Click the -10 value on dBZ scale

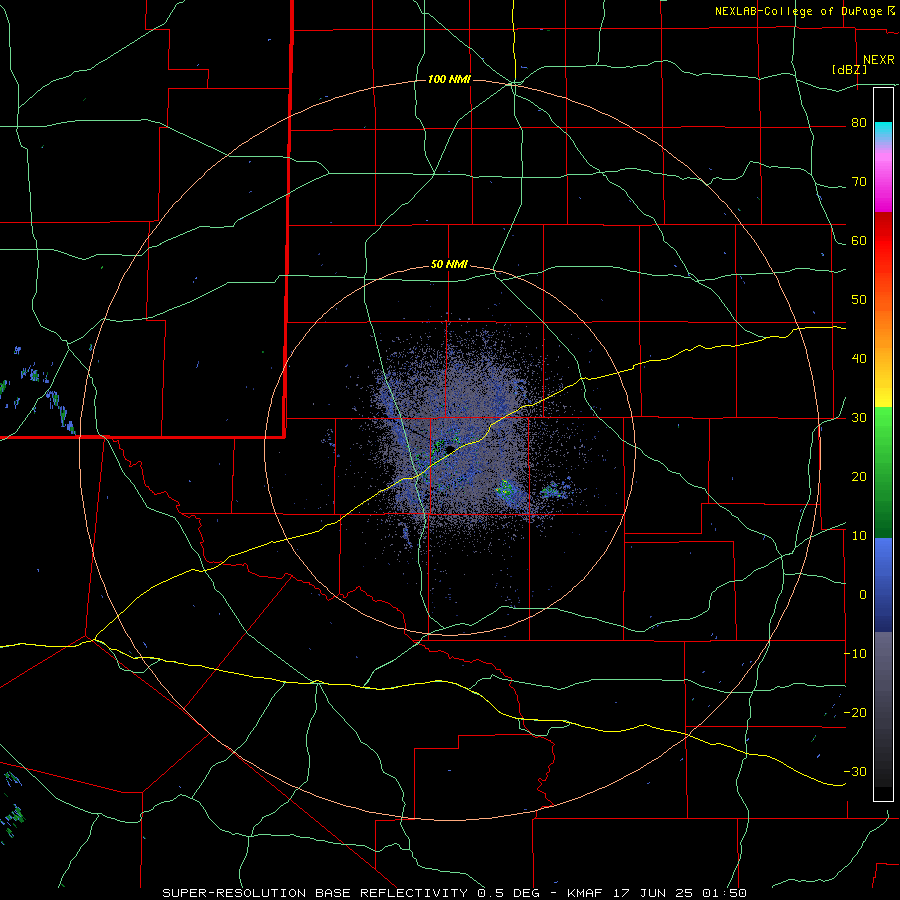click(855, 654)
